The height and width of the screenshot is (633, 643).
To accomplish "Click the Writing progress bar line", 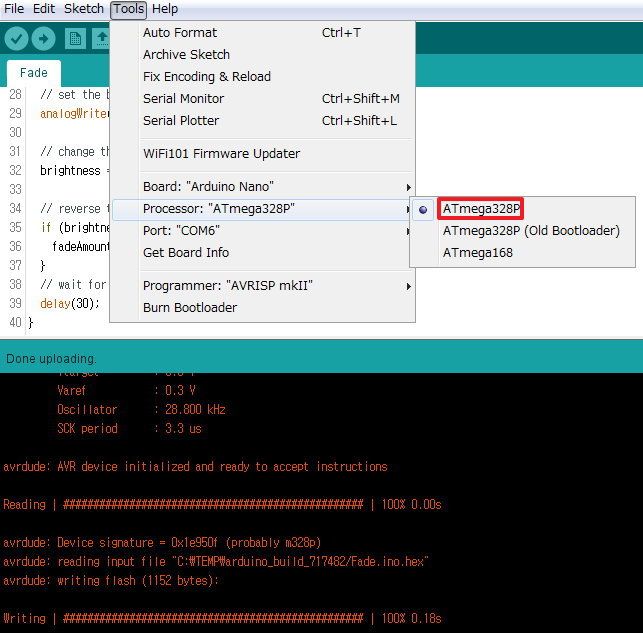I will pyautogui.click(x=222, y=619).
